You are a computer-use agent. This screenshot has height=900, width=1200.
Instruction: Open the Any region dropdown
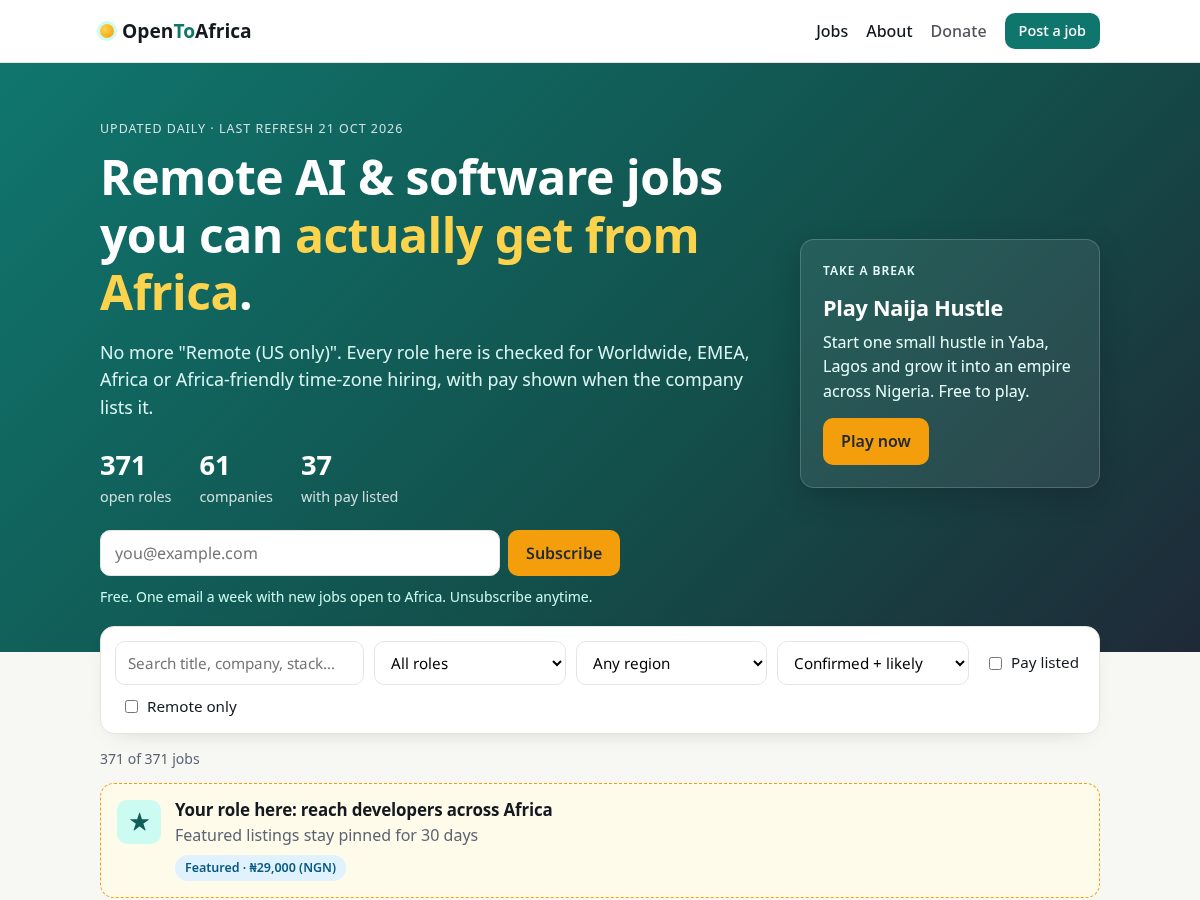coord(671,663)
